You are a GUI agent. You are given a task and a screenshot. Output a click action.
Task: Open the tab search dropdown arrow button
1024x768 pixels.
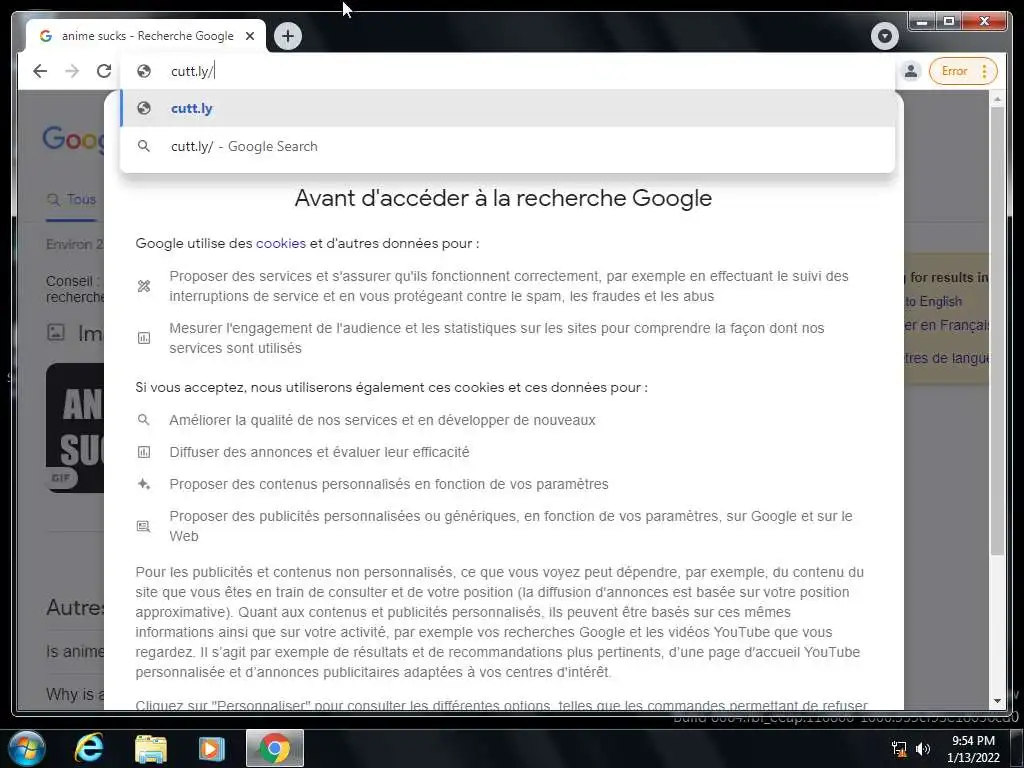point(884,36)
